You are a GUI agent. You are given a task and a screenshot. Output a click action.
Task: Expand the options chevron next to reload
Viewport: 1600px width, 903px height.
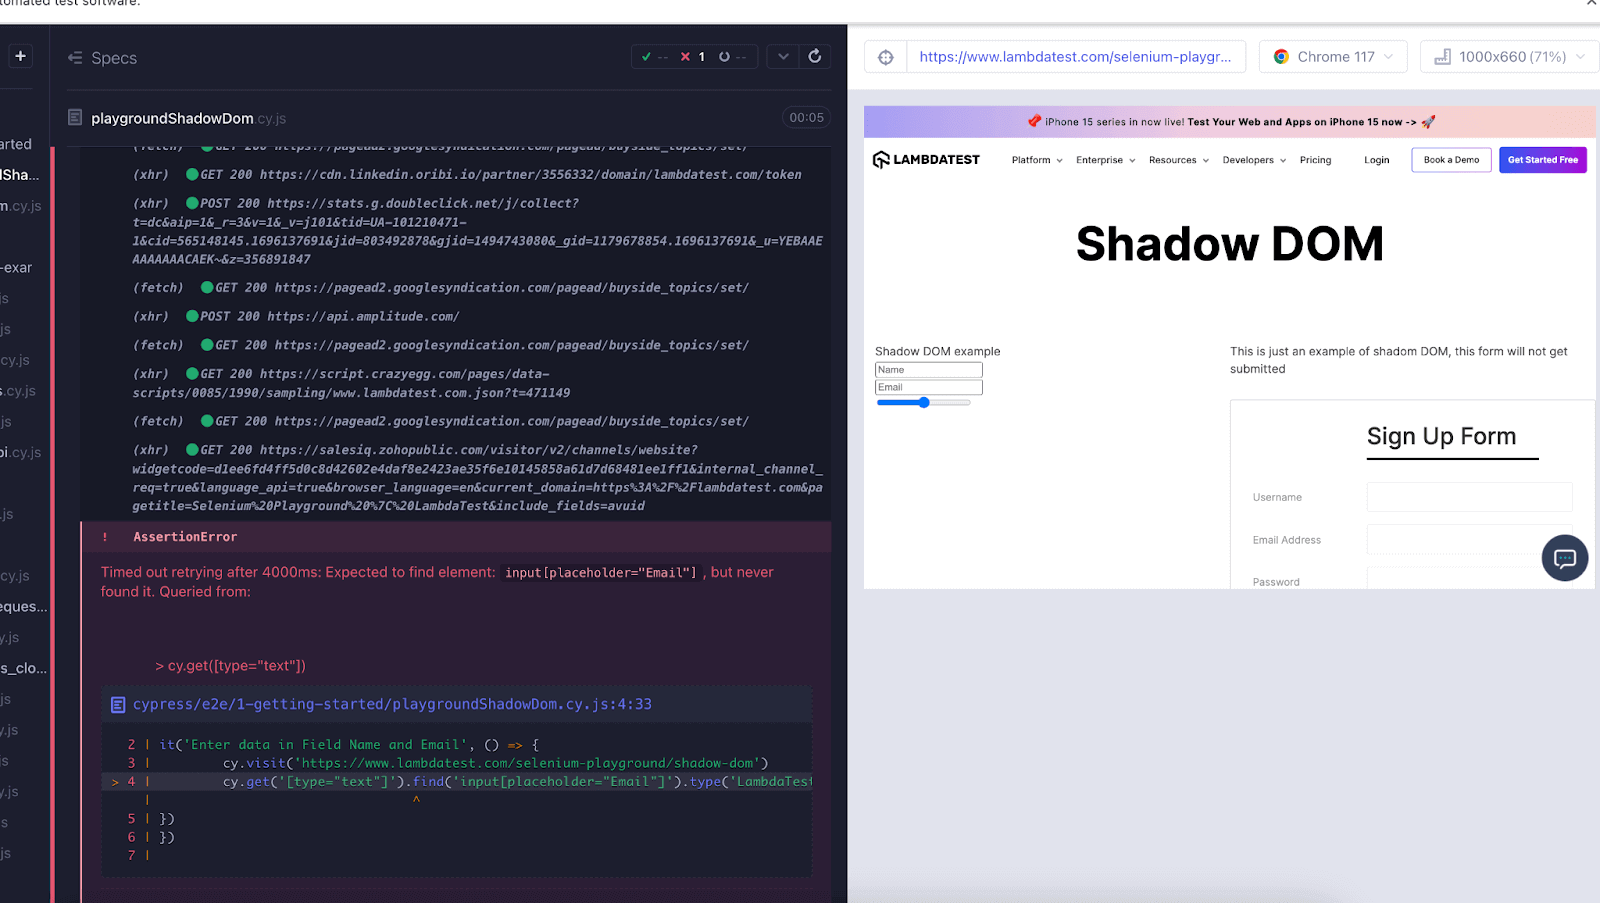click(783, 56)
